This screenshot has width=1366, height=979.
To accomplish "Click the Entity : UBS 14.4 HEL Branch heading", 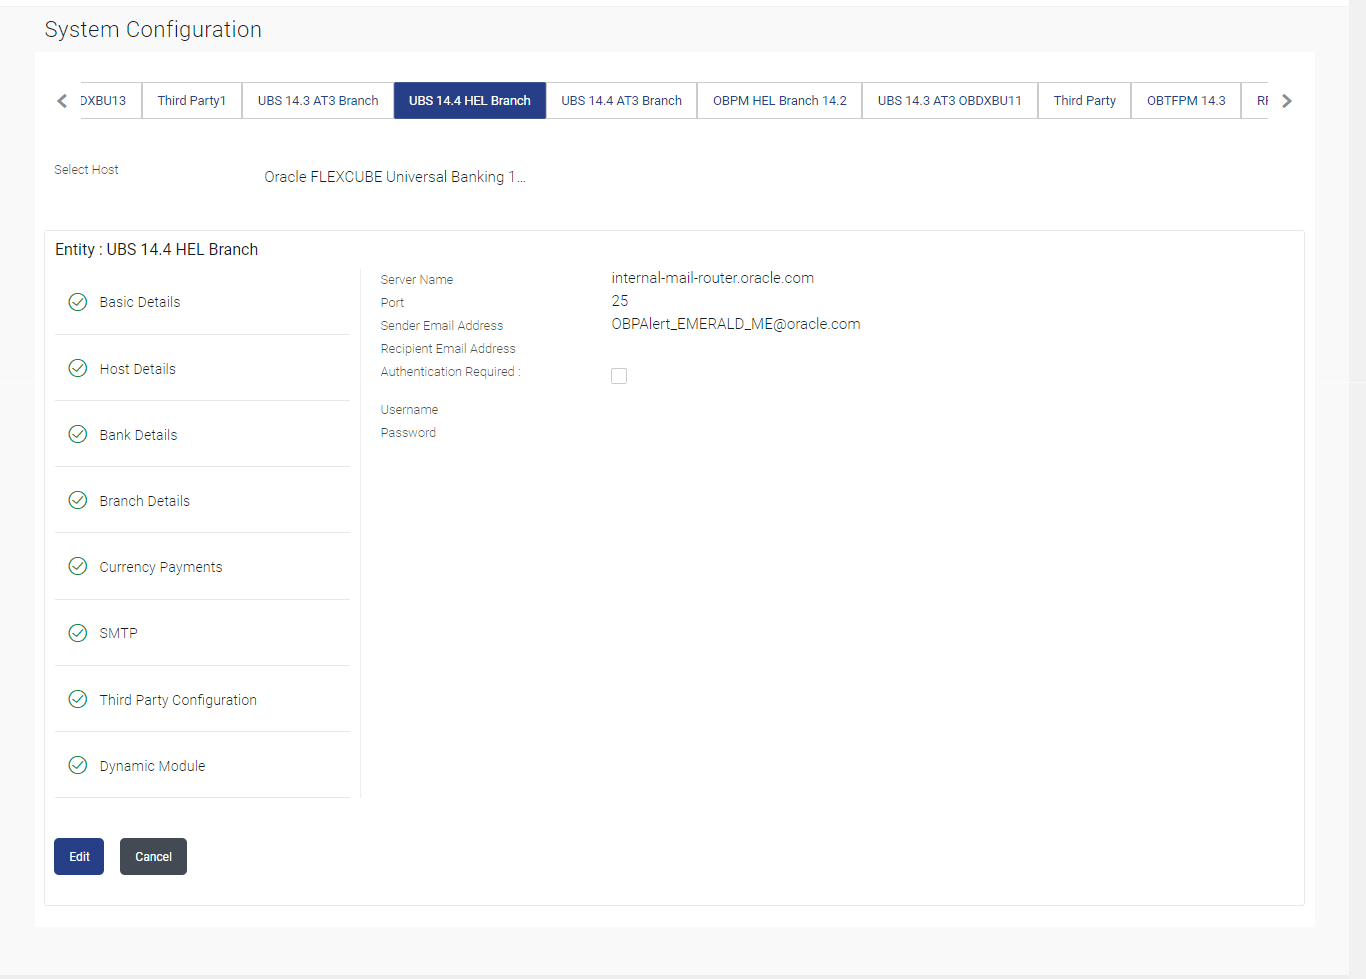I will pos(157,249).
